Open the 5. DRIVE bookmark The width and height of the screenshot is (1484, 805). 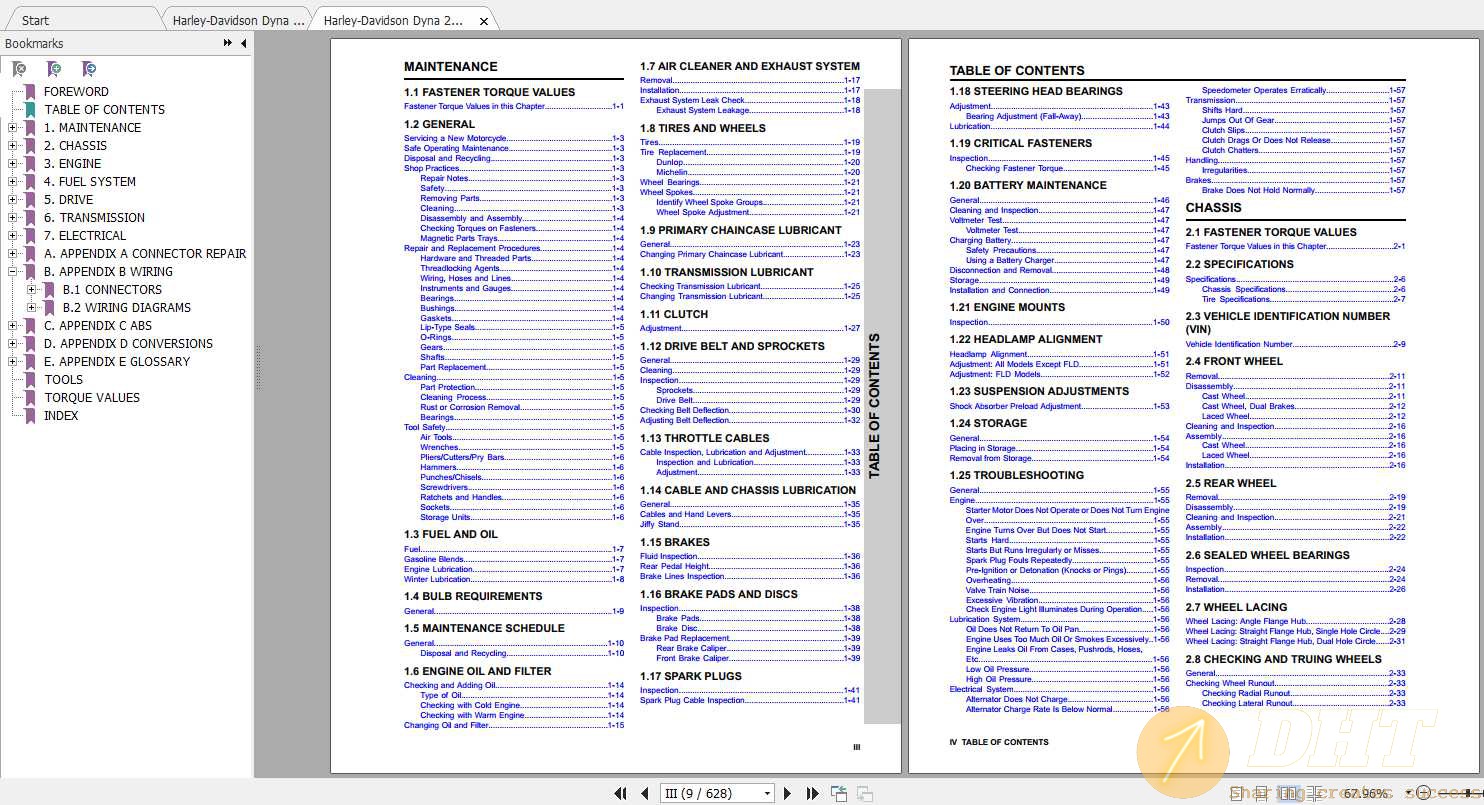[x=69, y=200]
